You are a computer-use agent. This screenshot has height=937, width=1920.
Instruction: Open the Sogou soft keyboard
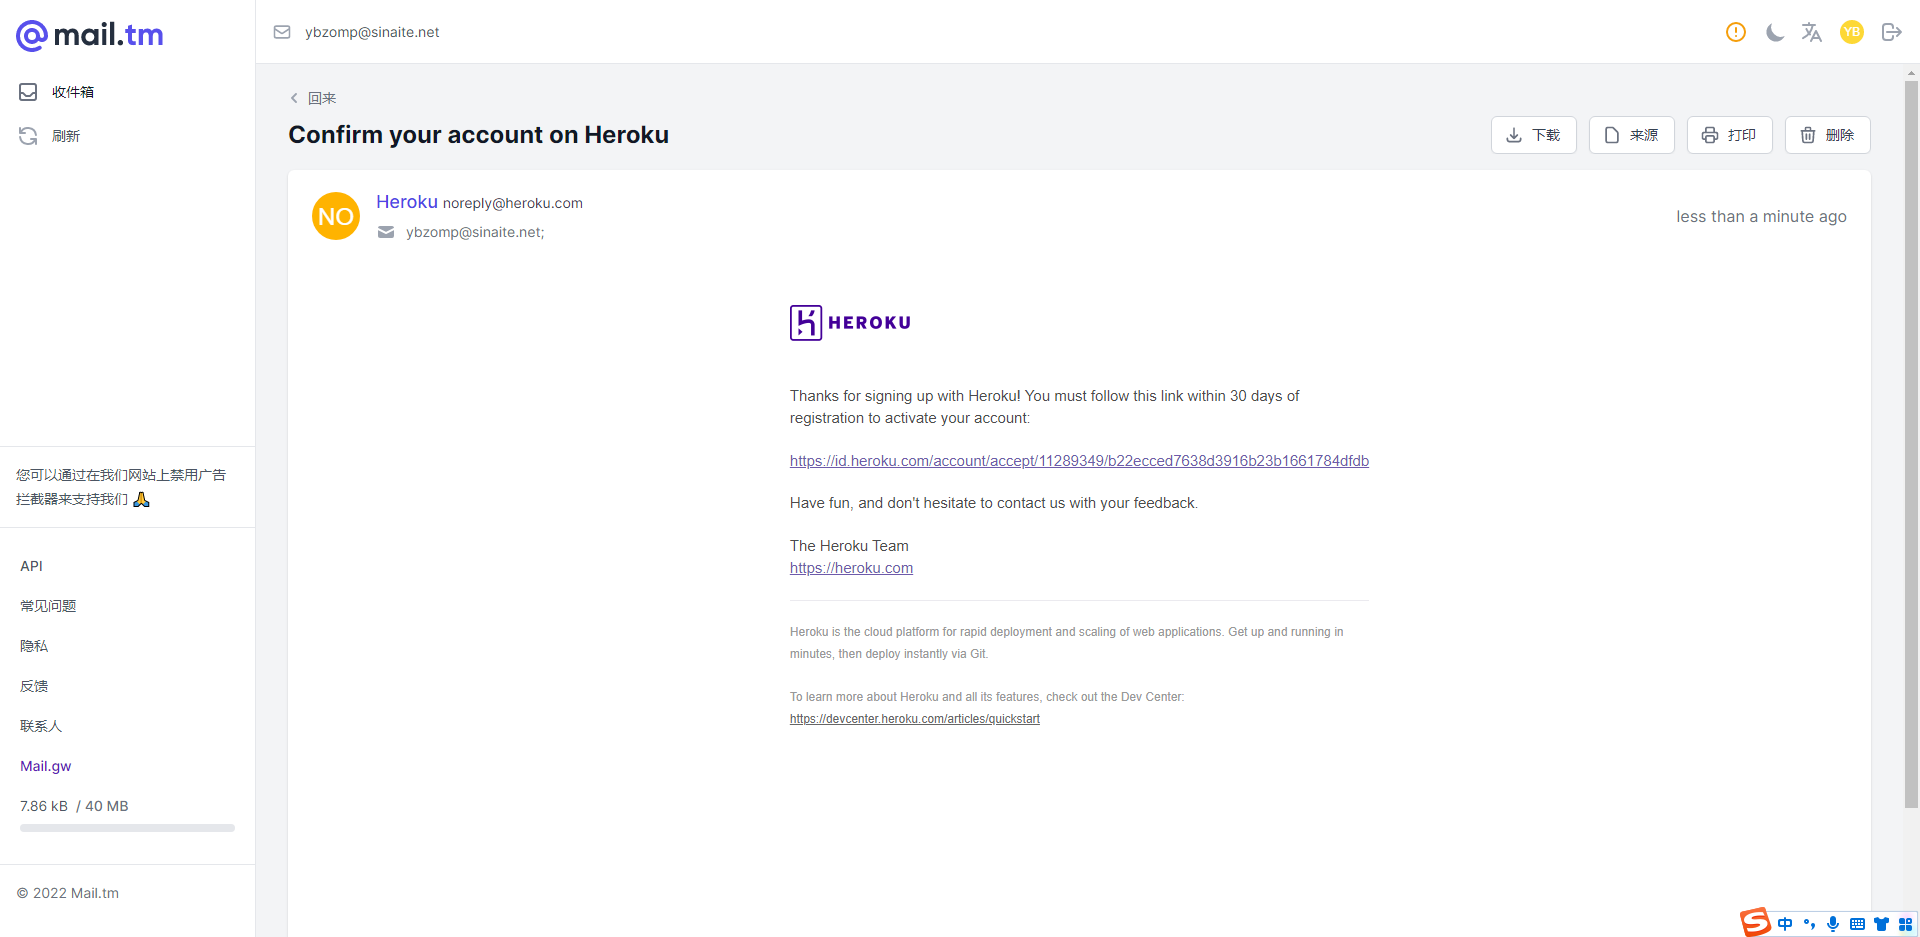(1857, 924)
